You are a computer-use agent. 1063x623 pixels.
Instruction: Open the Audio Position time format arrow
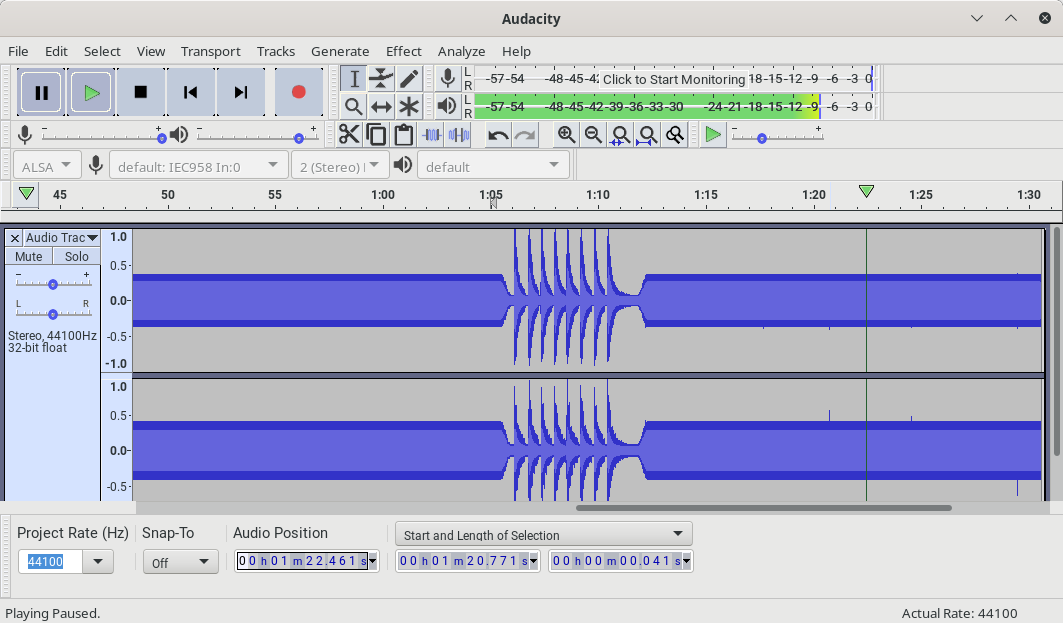click(x=372, y=561)
